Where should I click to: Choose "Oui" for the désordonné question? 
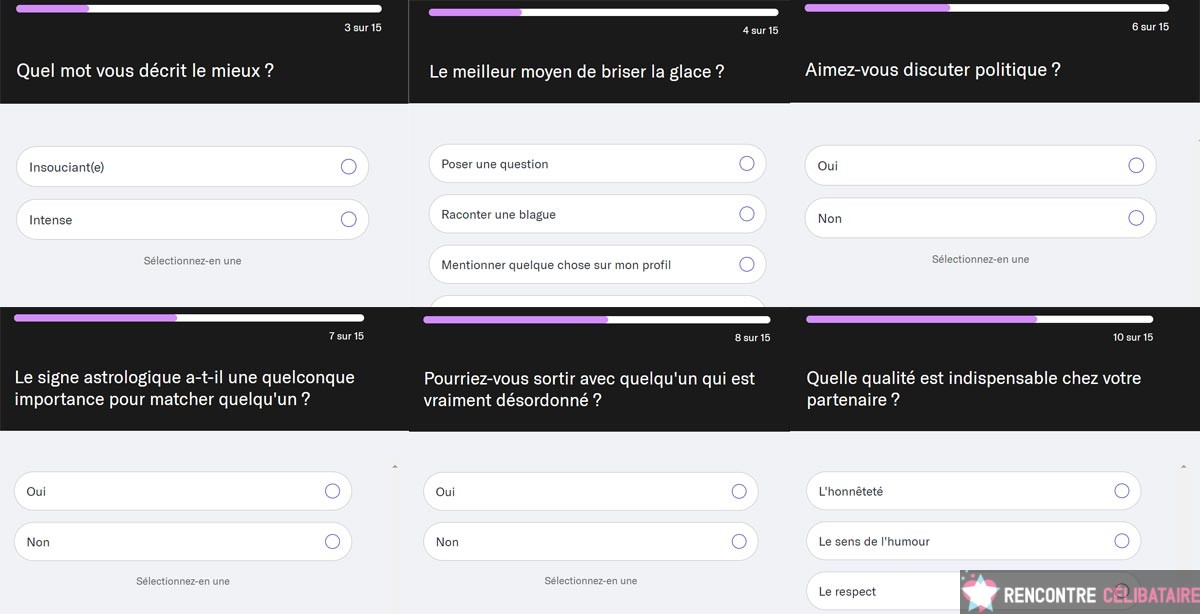pyautogui.click(x=738, y=491)
